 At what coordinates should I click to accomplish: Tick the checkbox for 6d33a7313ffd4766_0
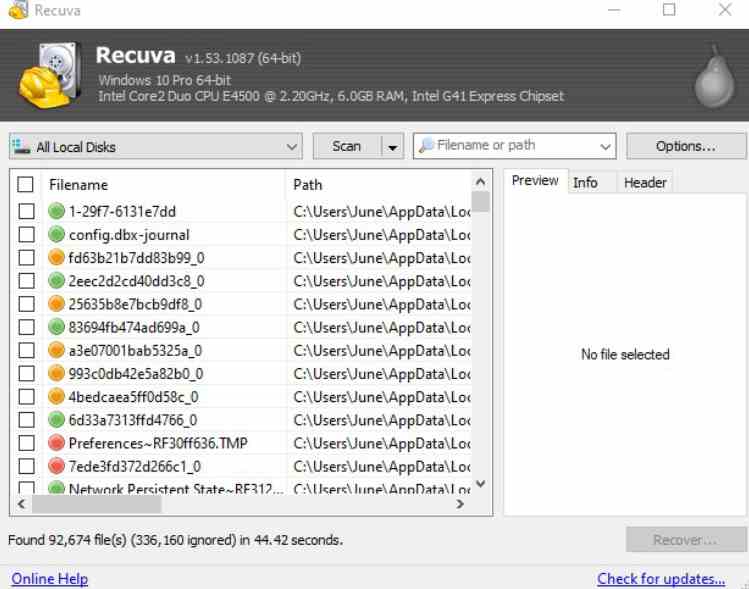click(x=26, y=419)
